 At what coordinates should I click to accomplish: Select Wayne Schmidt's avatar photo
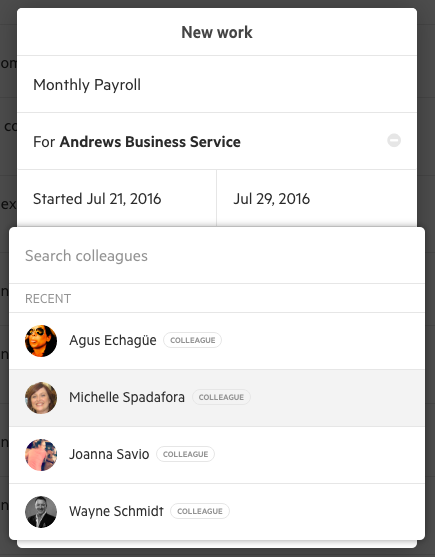(41, 512)
